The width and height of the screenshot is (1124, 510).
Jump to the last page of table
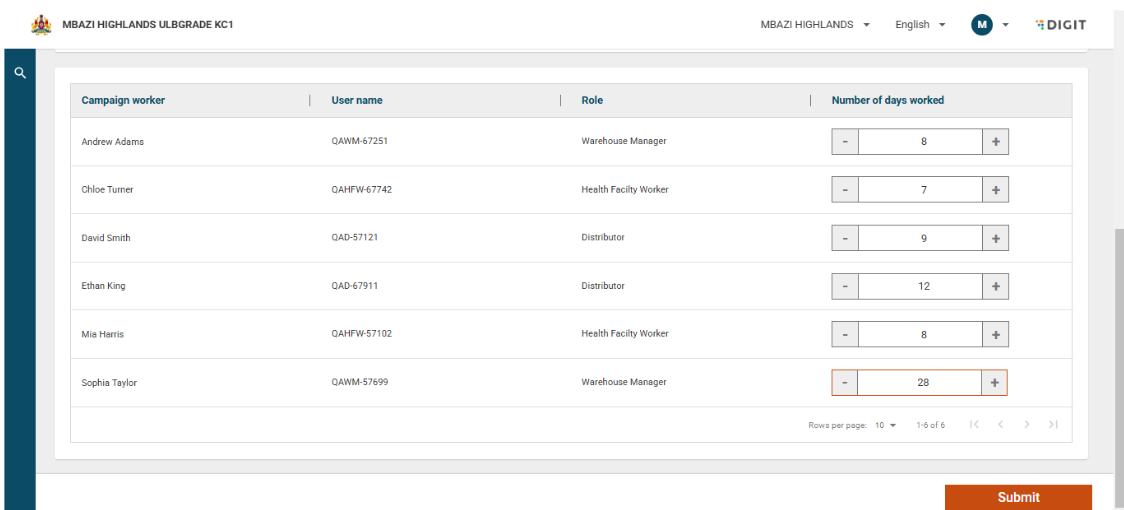(1052, 425)
